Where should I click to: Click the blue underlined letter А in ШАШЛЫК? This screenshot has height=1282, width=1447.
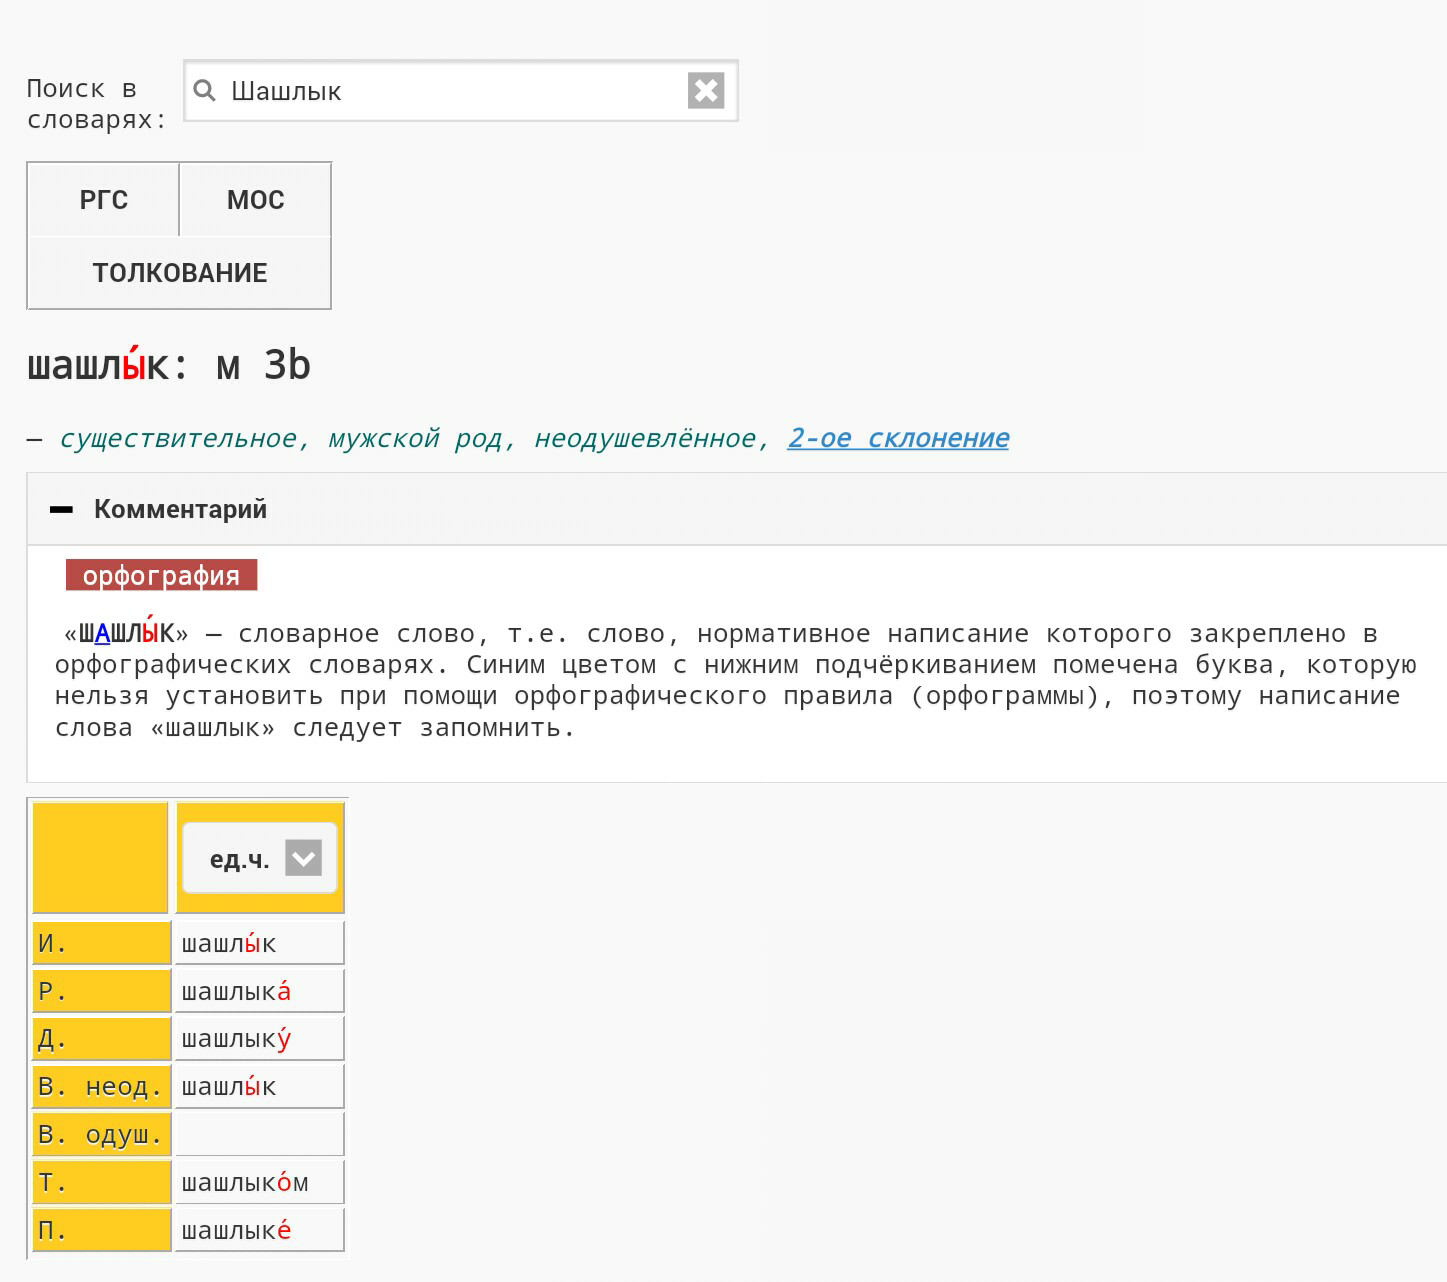(102, 634)
